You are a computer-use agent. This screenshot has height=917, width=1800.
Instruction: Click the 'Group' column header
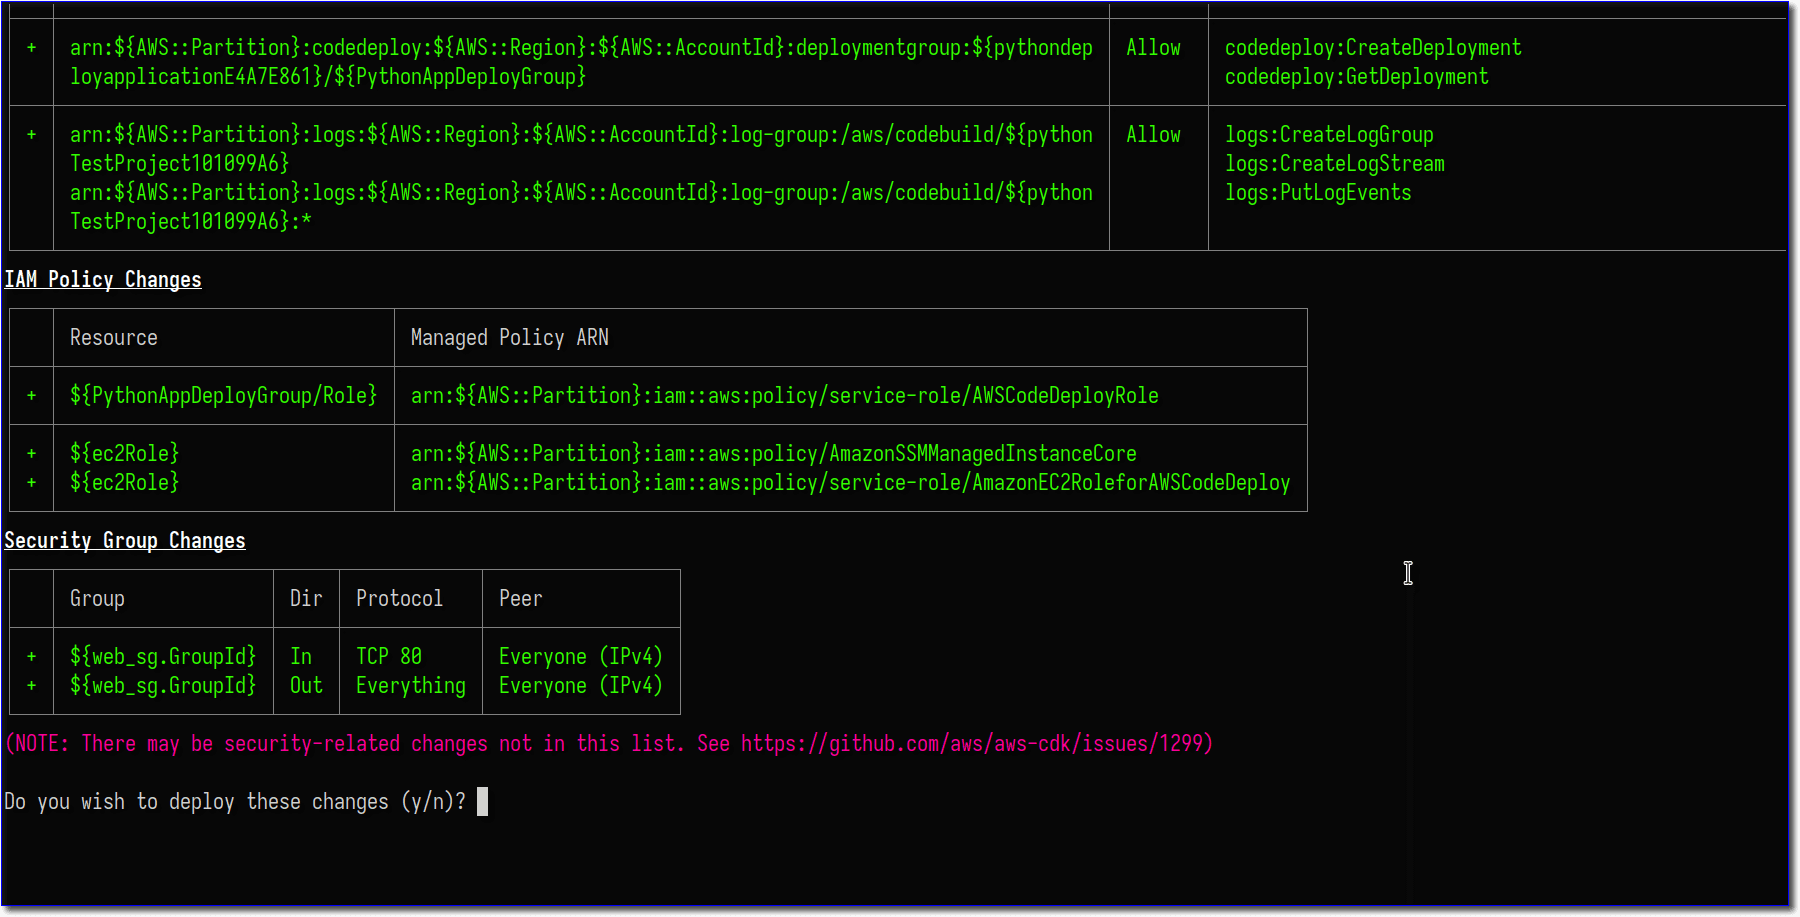[x=97, y=599]
